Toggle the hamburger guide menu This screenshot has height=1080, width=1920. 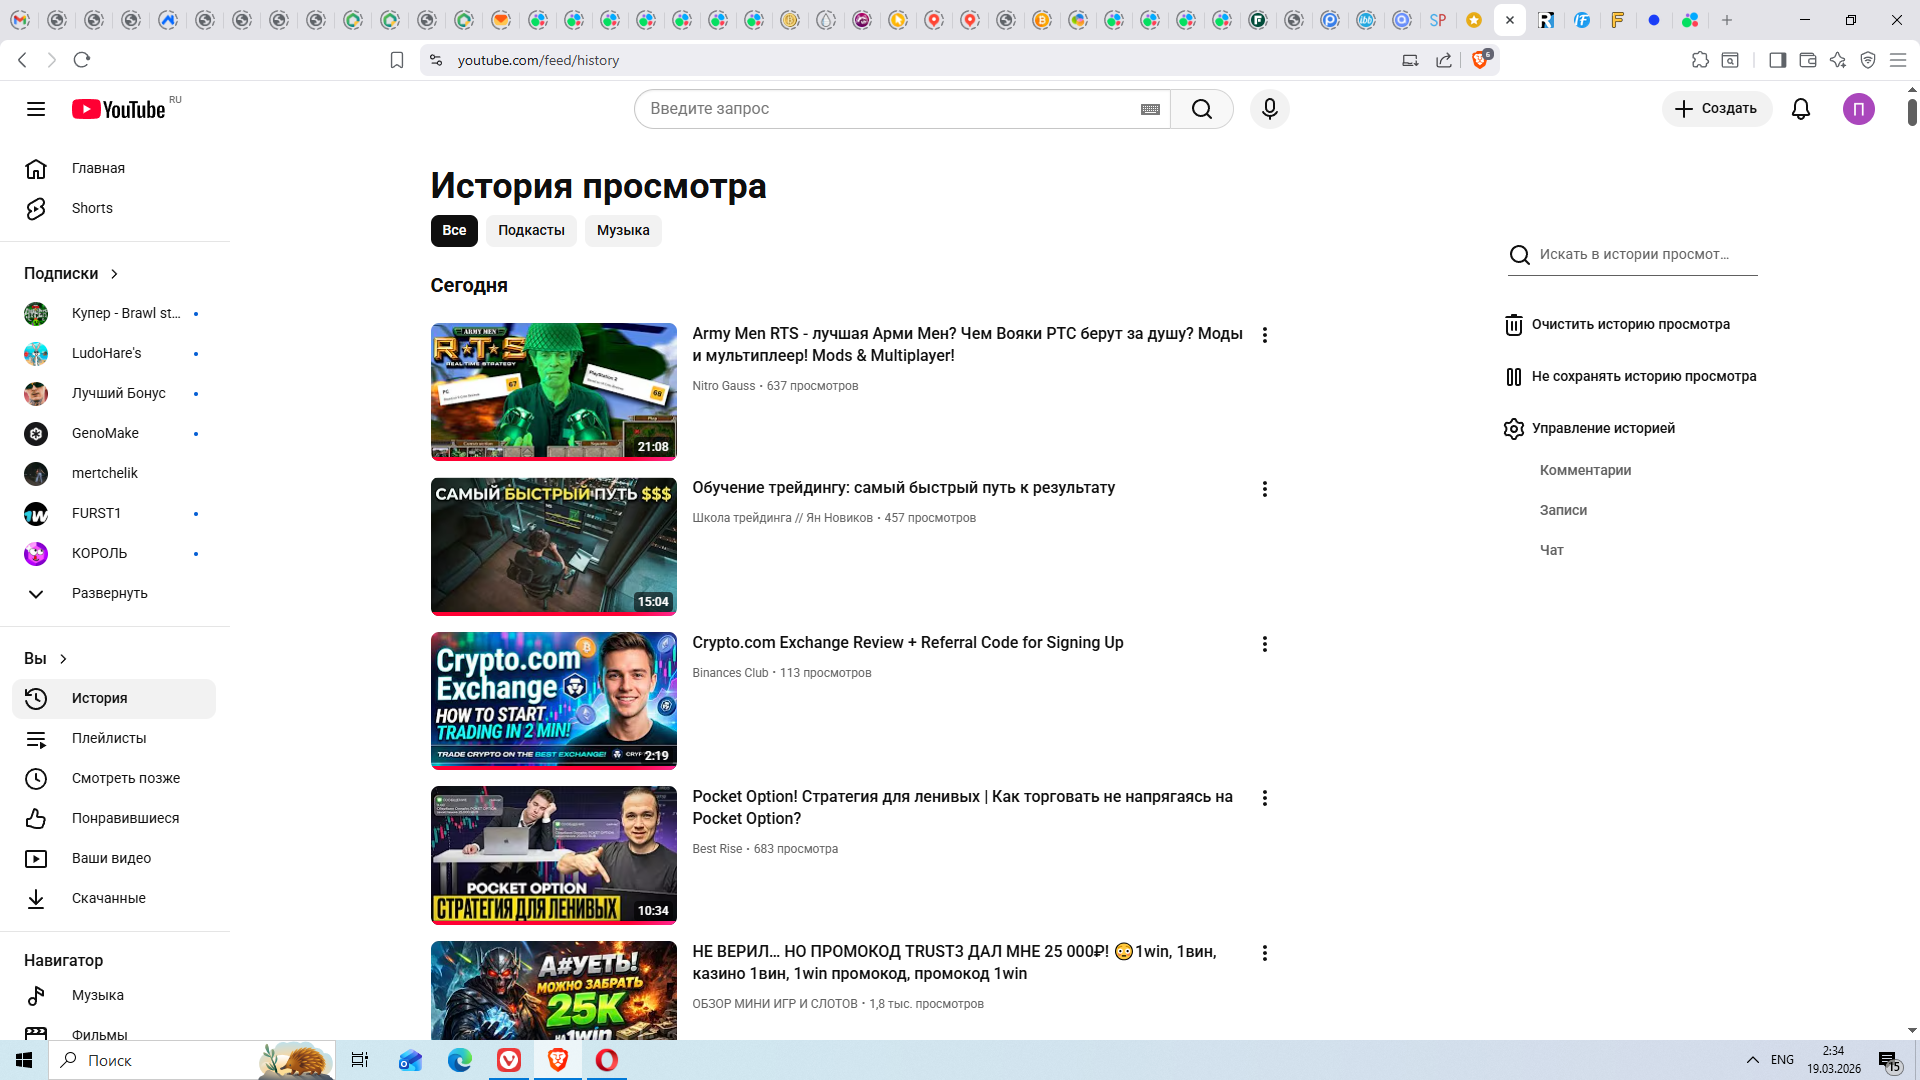pyautogui.click(x=36, y=109)
